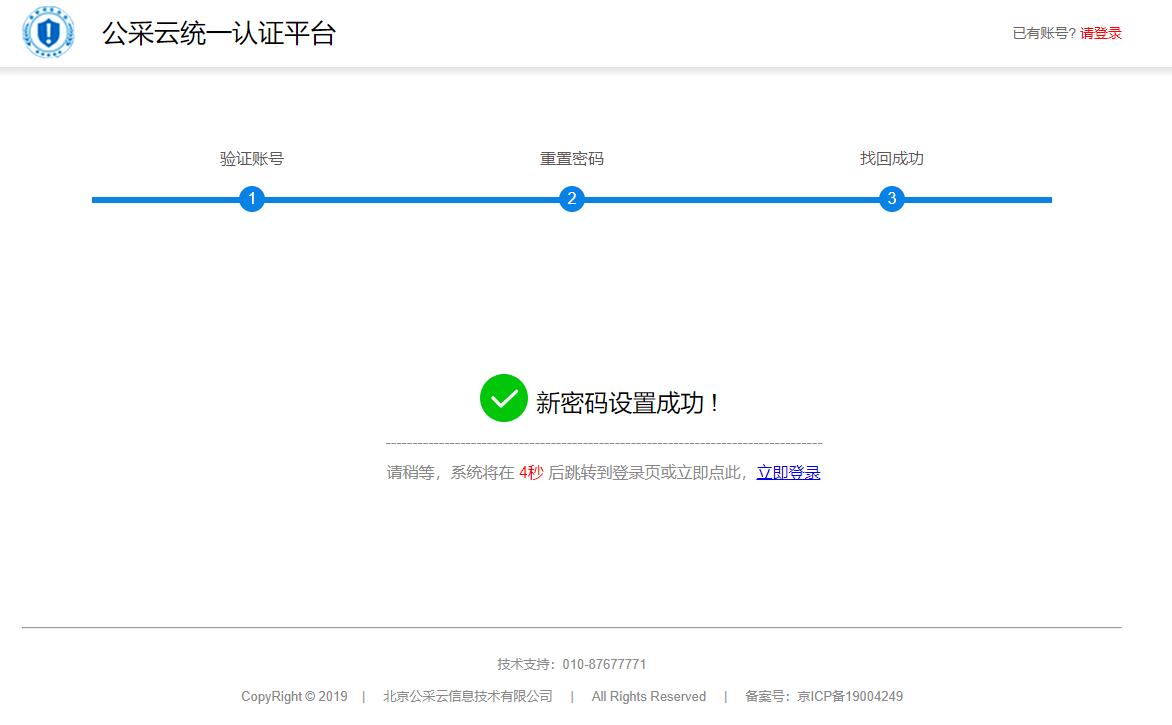Click the 已有账号? text in the header
The height and width of the screenshot is (725, 1172).
(1044, 33)
